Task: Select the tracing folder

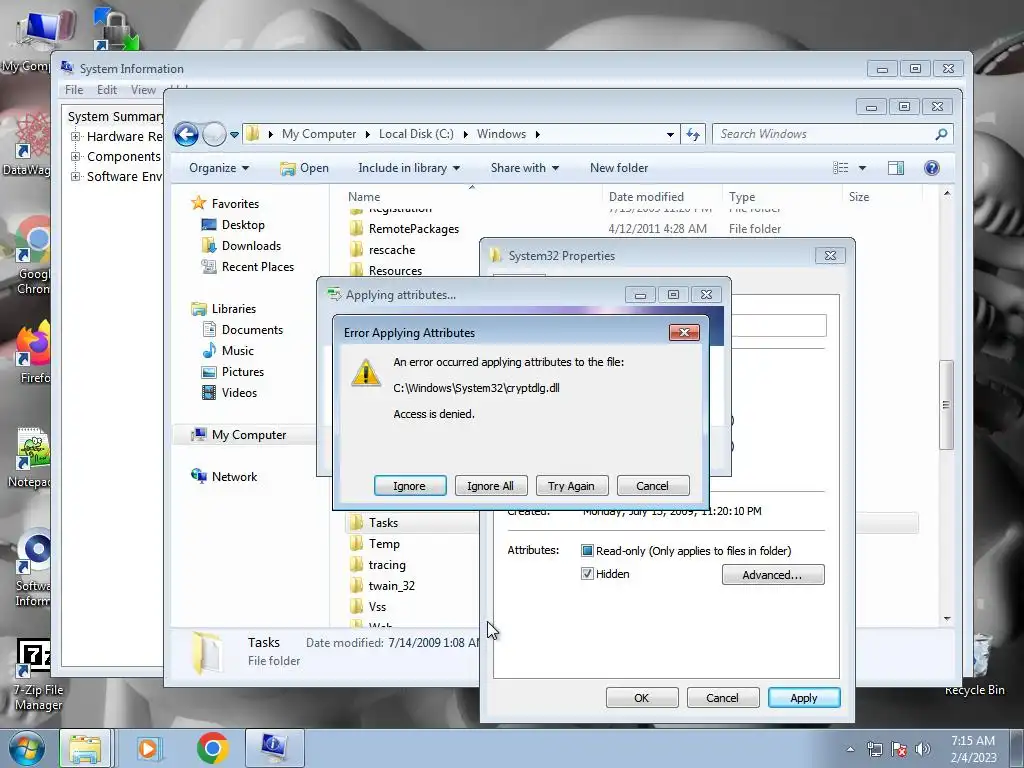Action: 377,565
